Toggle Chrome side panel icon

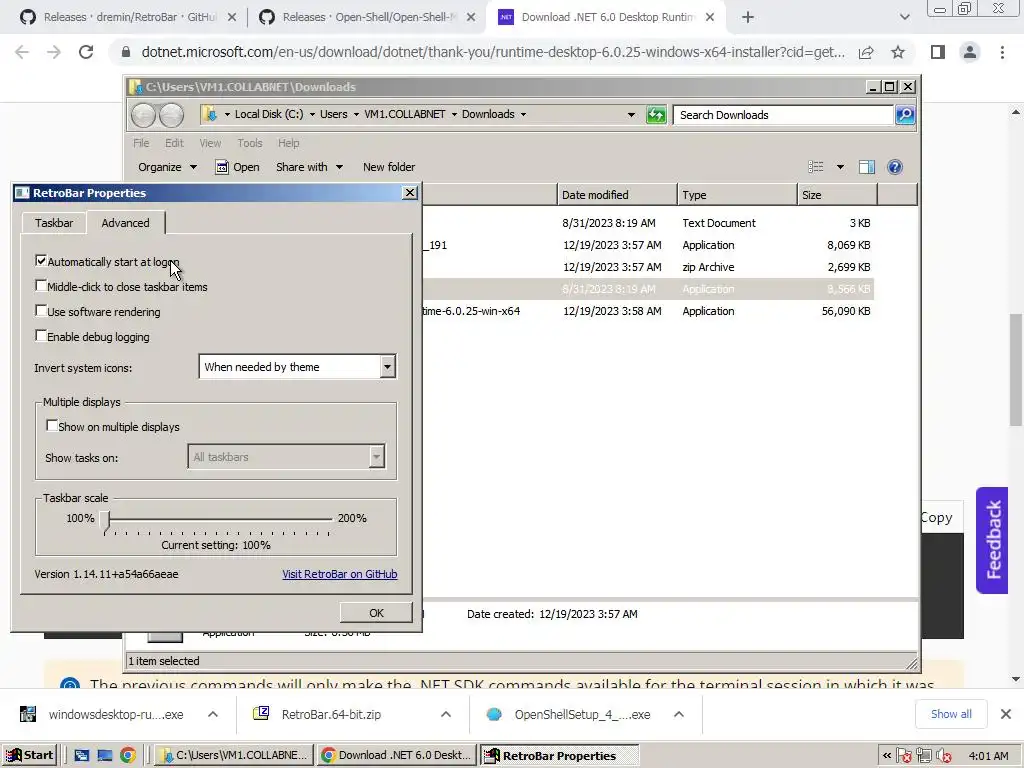click(938, 52)
